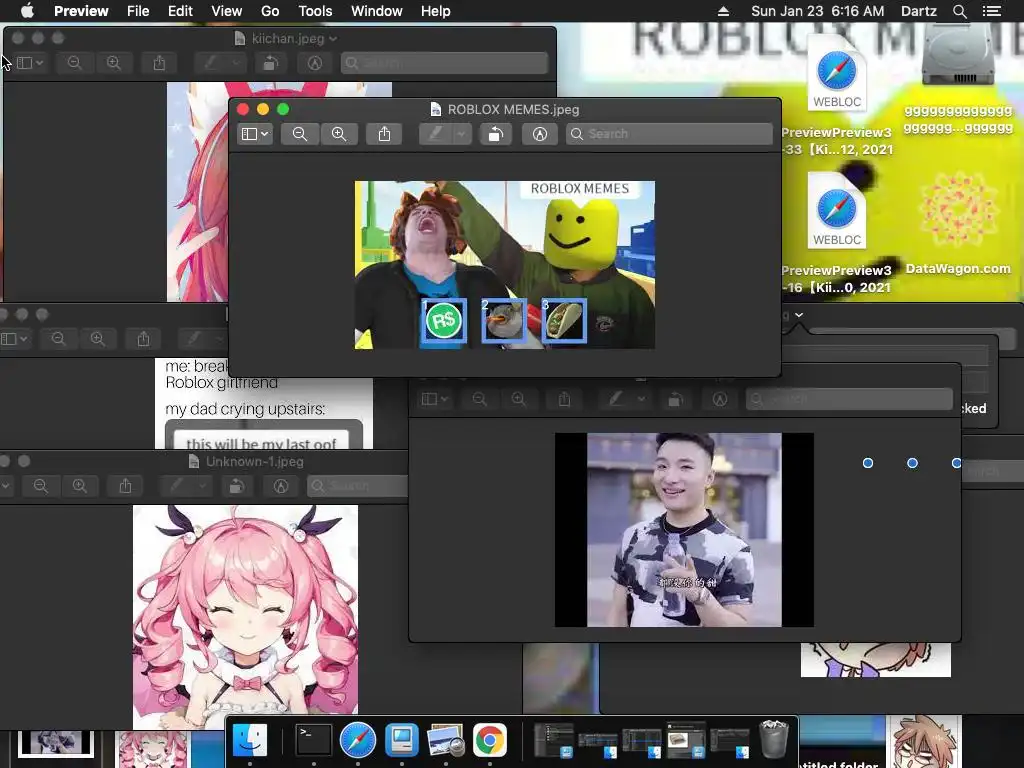Open Safari from the Dock
The width and height of the screenshot is (1024, 768).
[357, 741]
